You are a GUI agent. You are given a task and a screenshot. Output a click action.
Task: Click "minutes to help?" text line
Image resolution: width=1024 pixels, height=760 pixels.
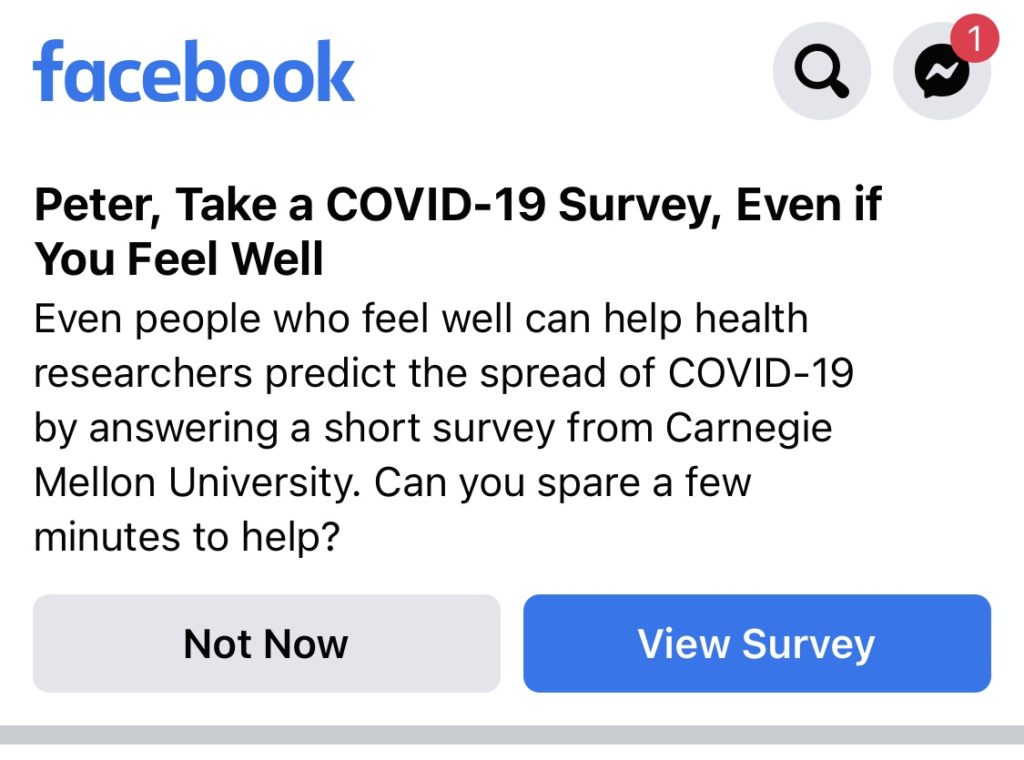(187, 538)
